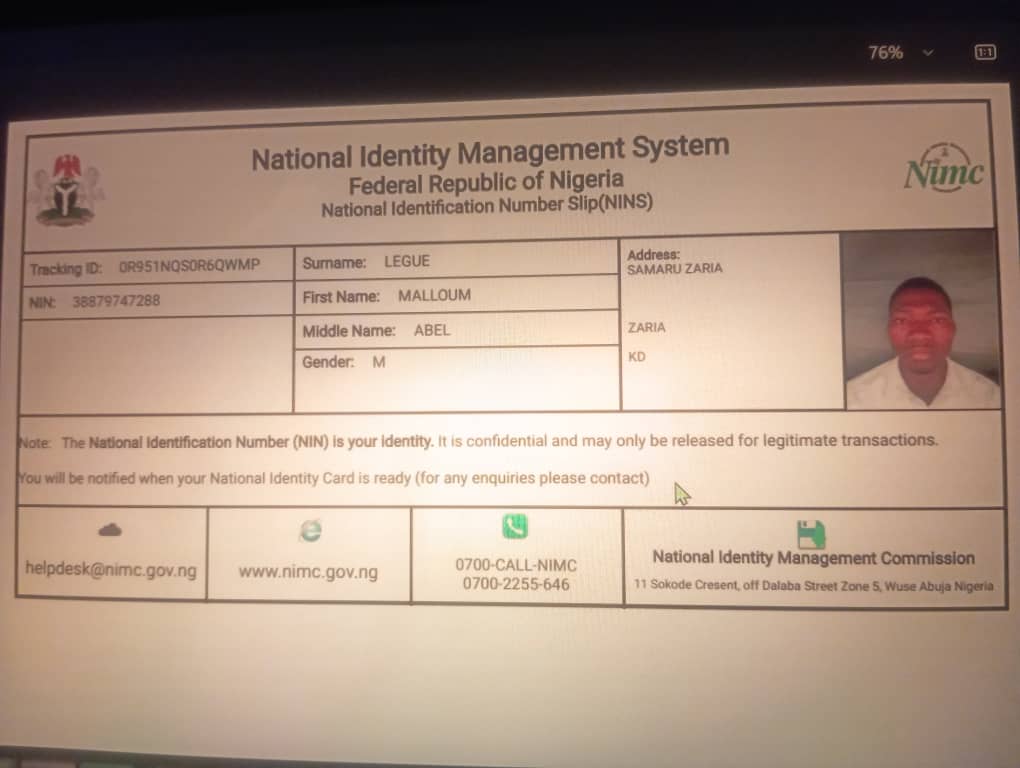Click the passport photo thumbnail
1020x768 pixels.
pos(920,320)
